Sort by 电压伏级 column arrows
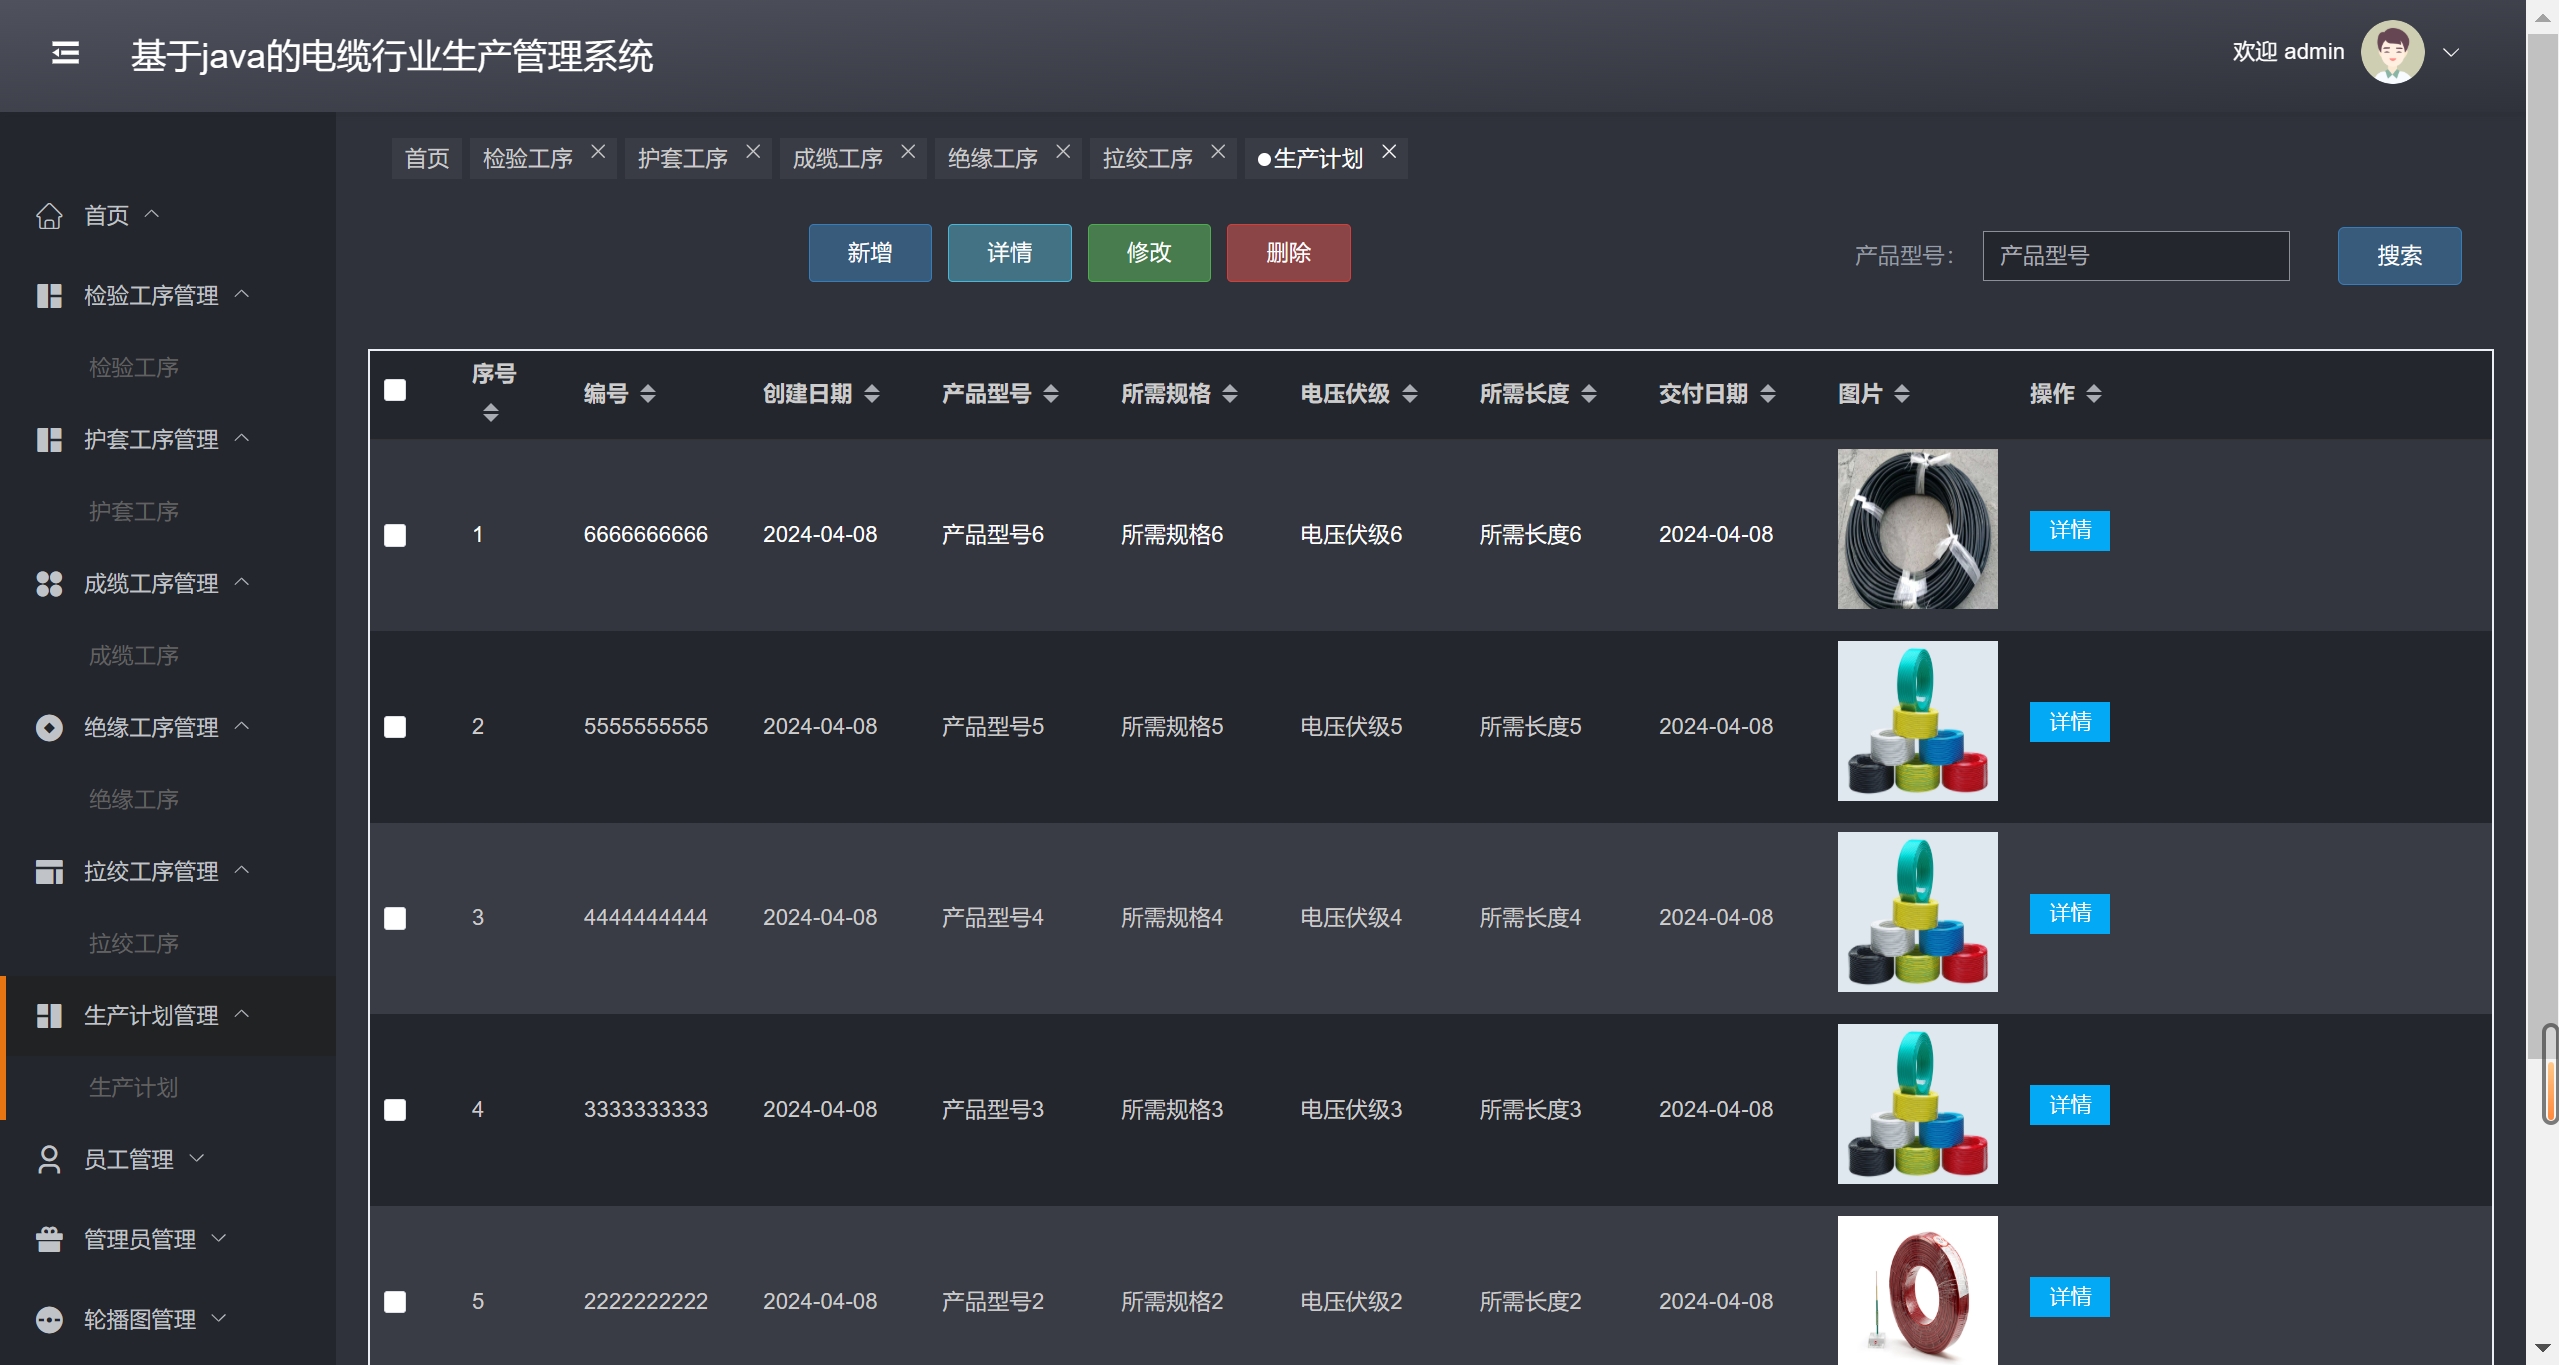 [x=1410, y=394]
